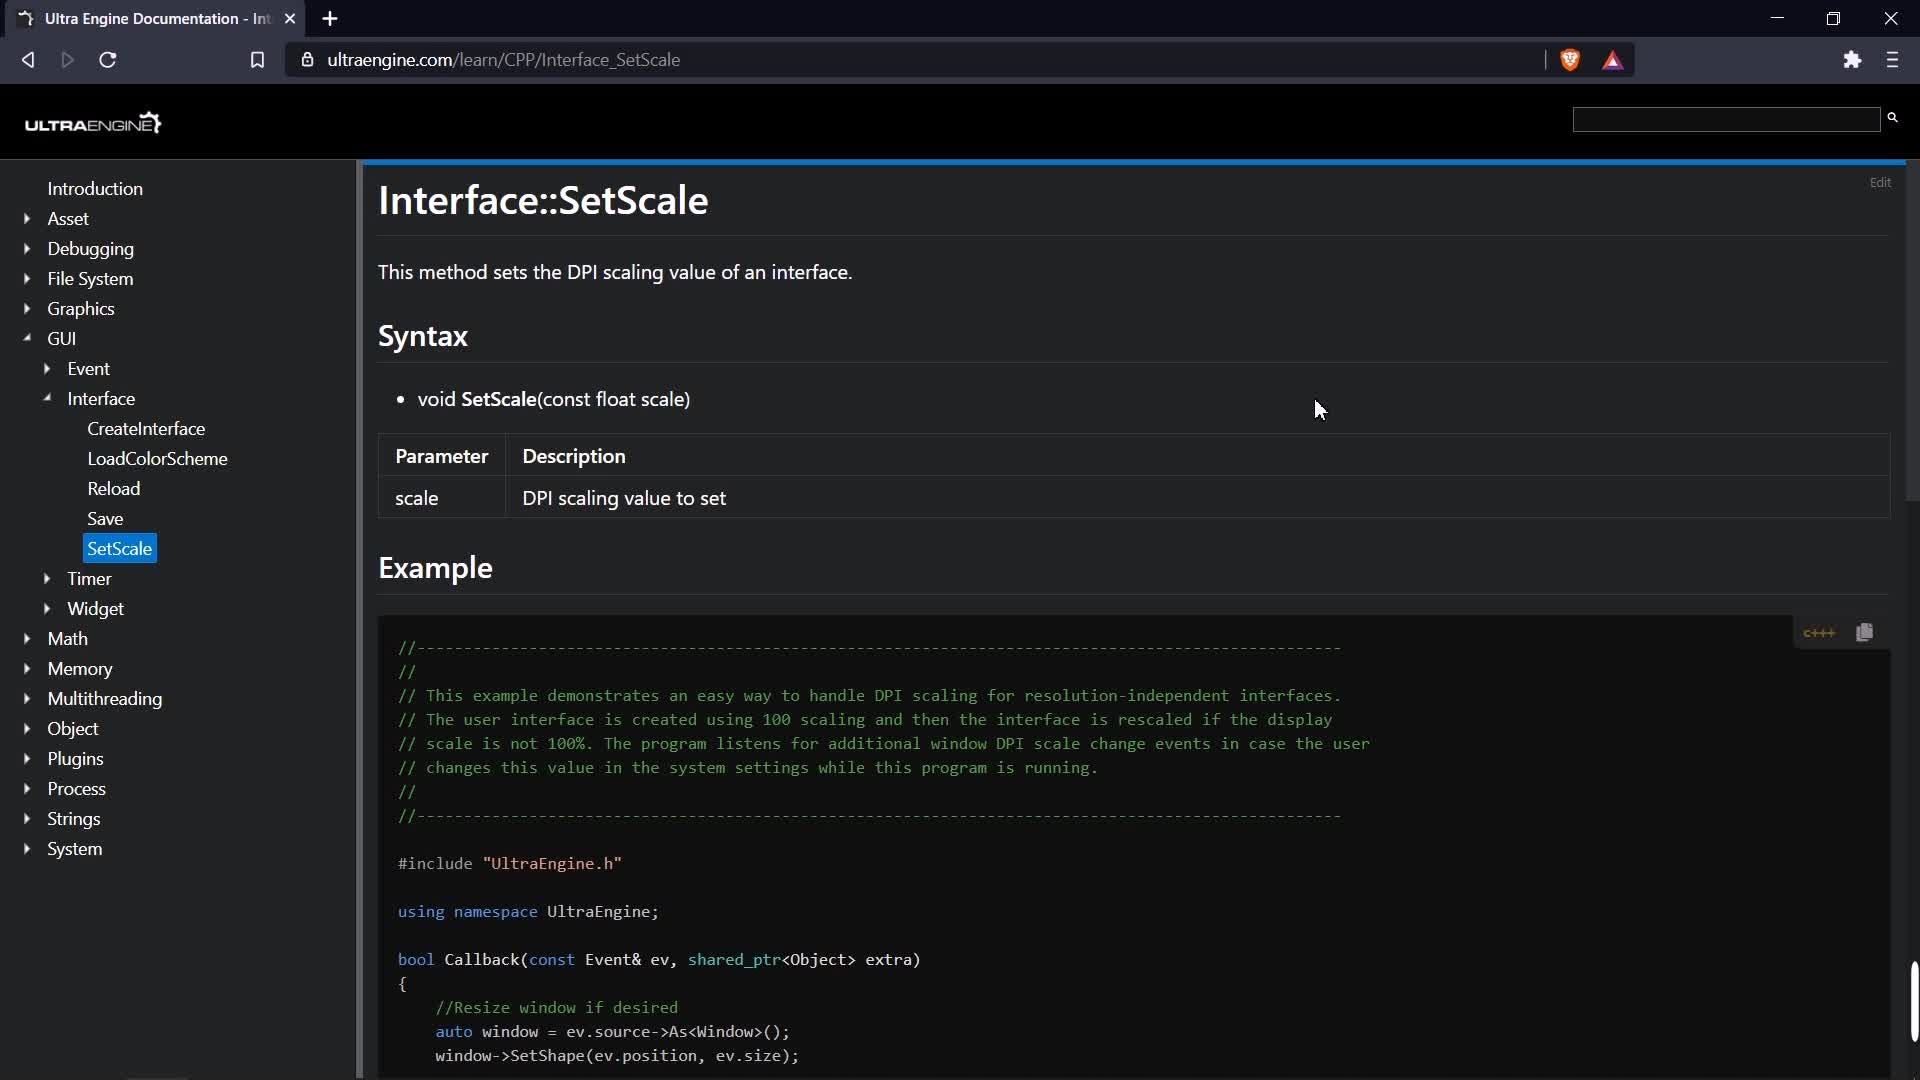This screenshot has width=1920, height=1080.
Task: Expand the Timer subsection arrow
Action: (47, 579)
